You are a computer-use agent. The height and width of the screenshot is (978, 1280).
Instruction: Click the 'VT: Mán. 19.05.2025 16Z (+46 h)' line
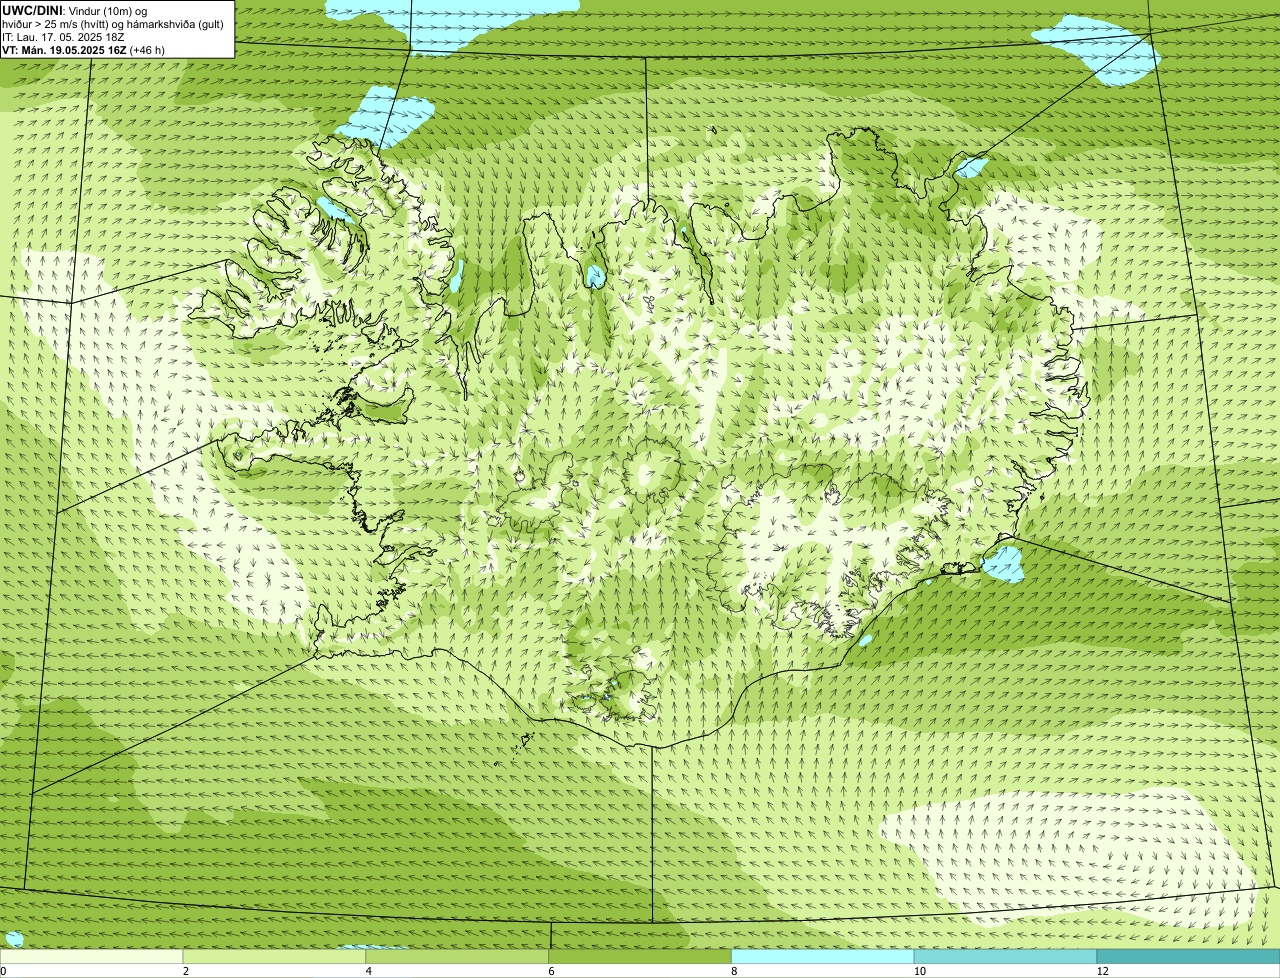pos(83,50)
